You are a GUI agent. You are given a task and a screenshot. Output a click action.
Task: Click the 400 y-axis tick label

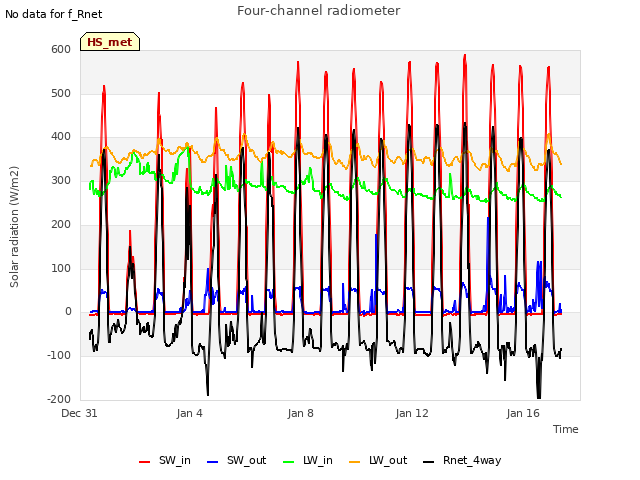[x=61, y=137]
